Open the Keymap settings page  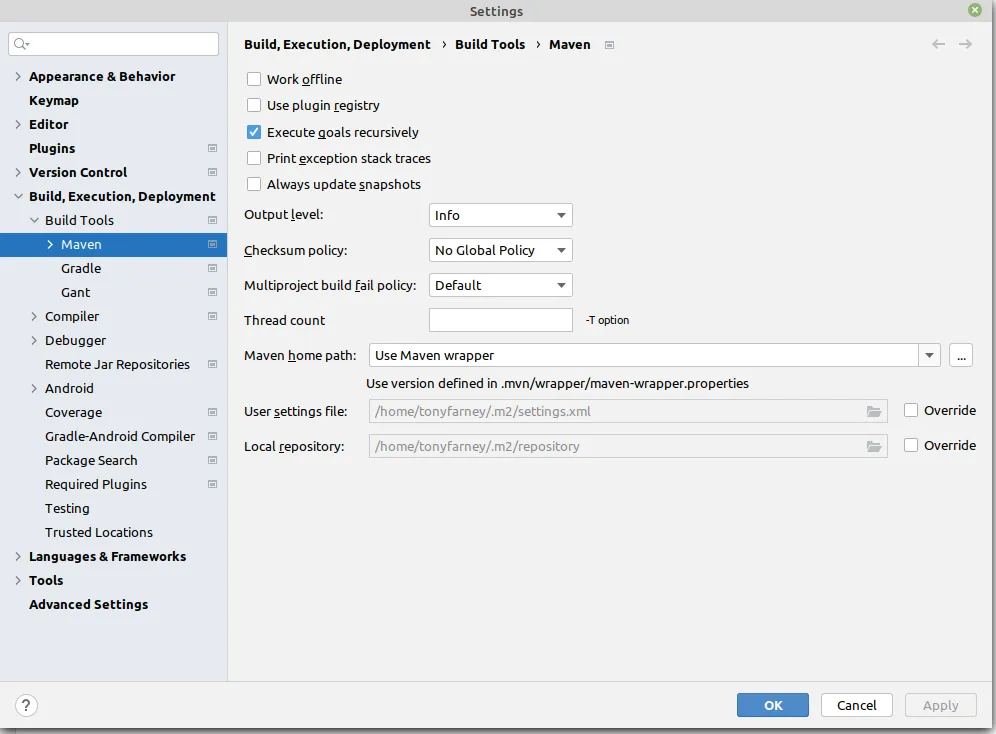54,100
